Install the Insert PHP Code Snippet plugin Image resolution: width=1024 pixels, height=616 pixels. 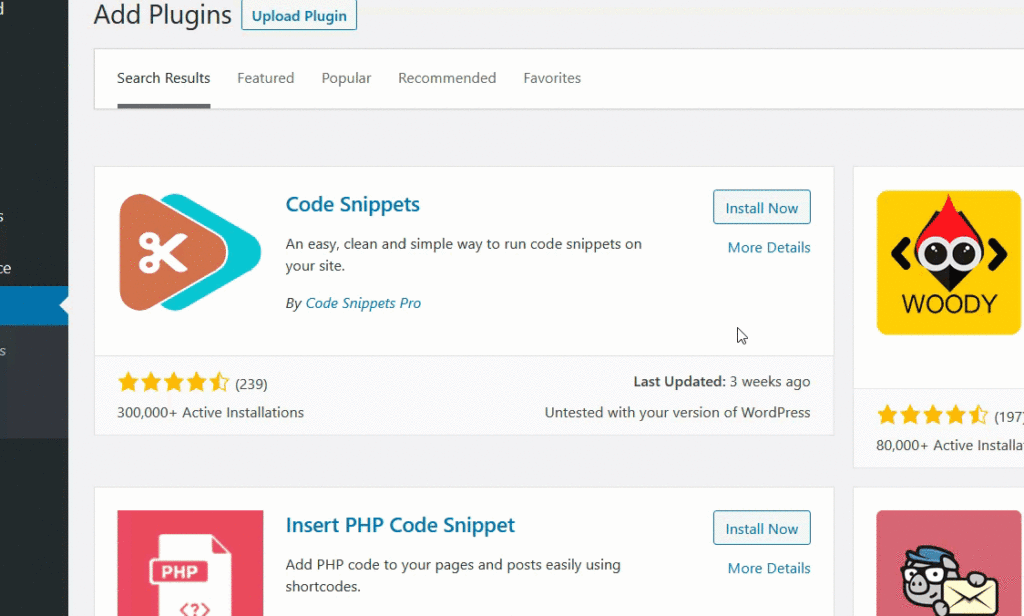pos(761,529)
